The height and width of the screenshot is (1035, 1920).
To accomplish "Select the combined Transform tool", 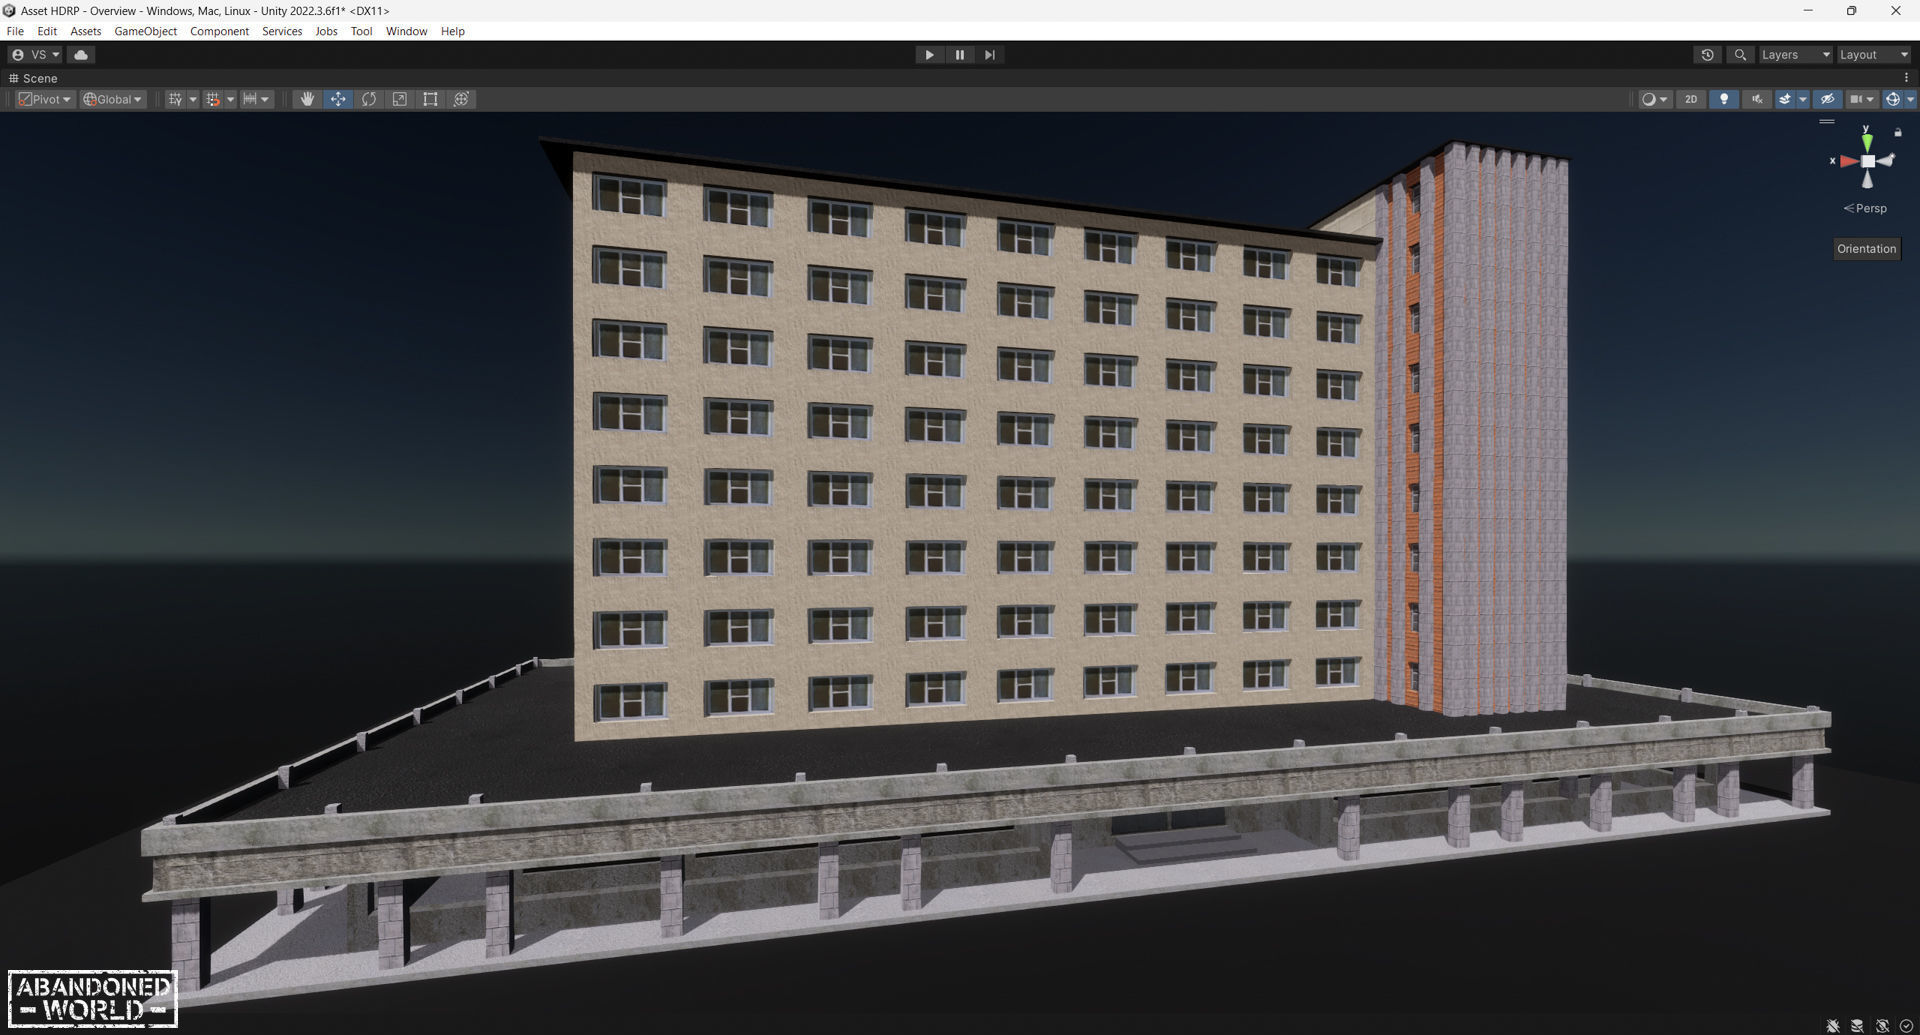I will (461, 99).
